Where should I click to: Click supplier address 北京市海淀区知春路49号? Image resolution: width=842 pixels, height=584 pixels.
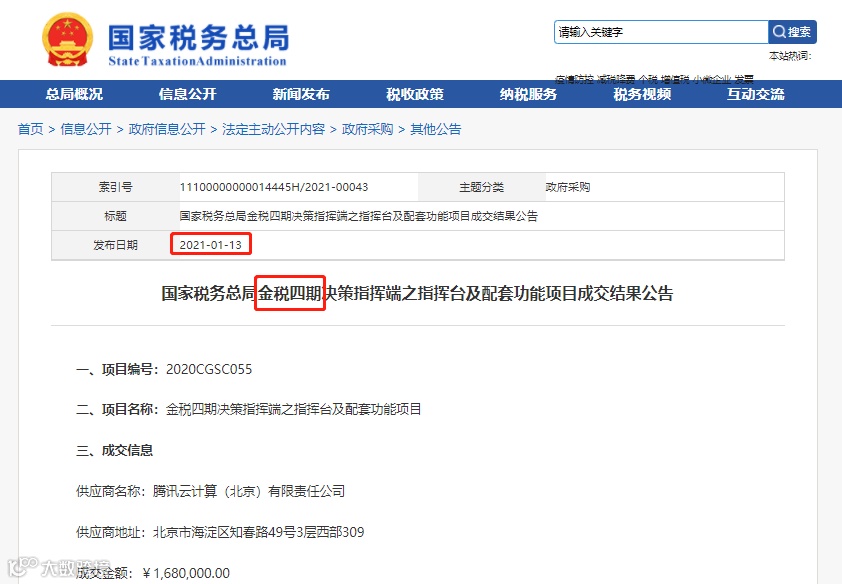pos(259,532)
